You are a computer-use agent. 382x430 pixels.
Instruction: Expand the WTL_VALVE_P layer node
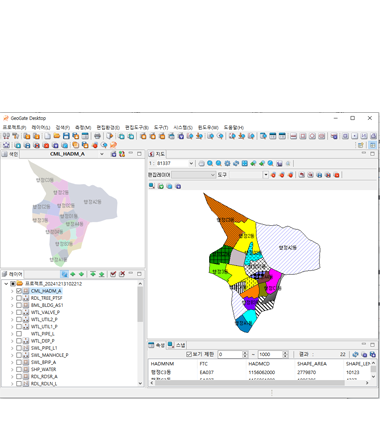(x=12, y=312)
